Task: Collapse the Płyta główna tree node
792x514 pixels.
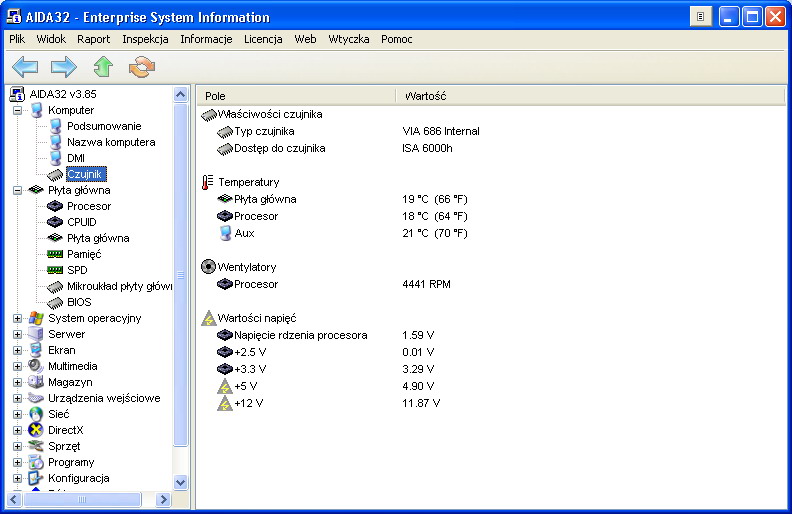Action: coord(17,190)
